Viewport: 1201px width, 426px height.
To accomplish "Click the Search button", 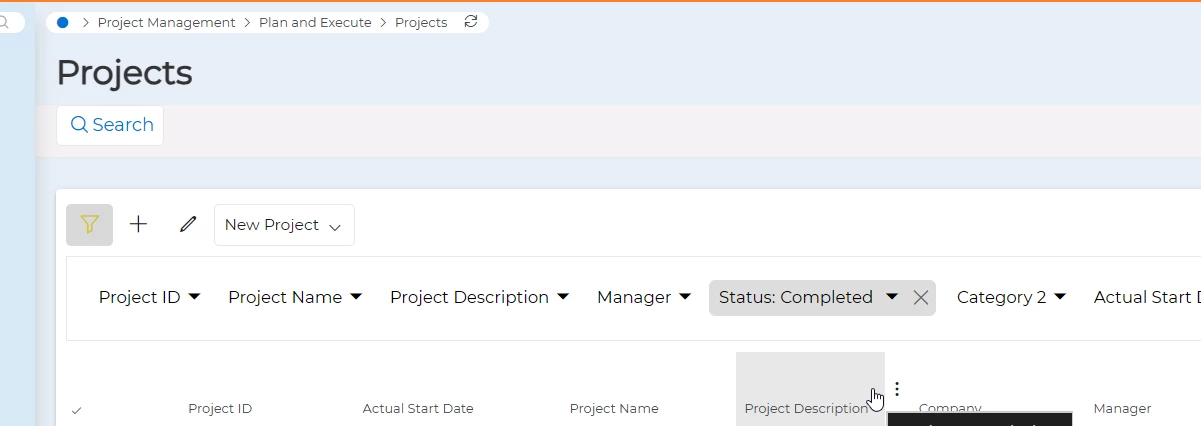I will pos(110,125).
